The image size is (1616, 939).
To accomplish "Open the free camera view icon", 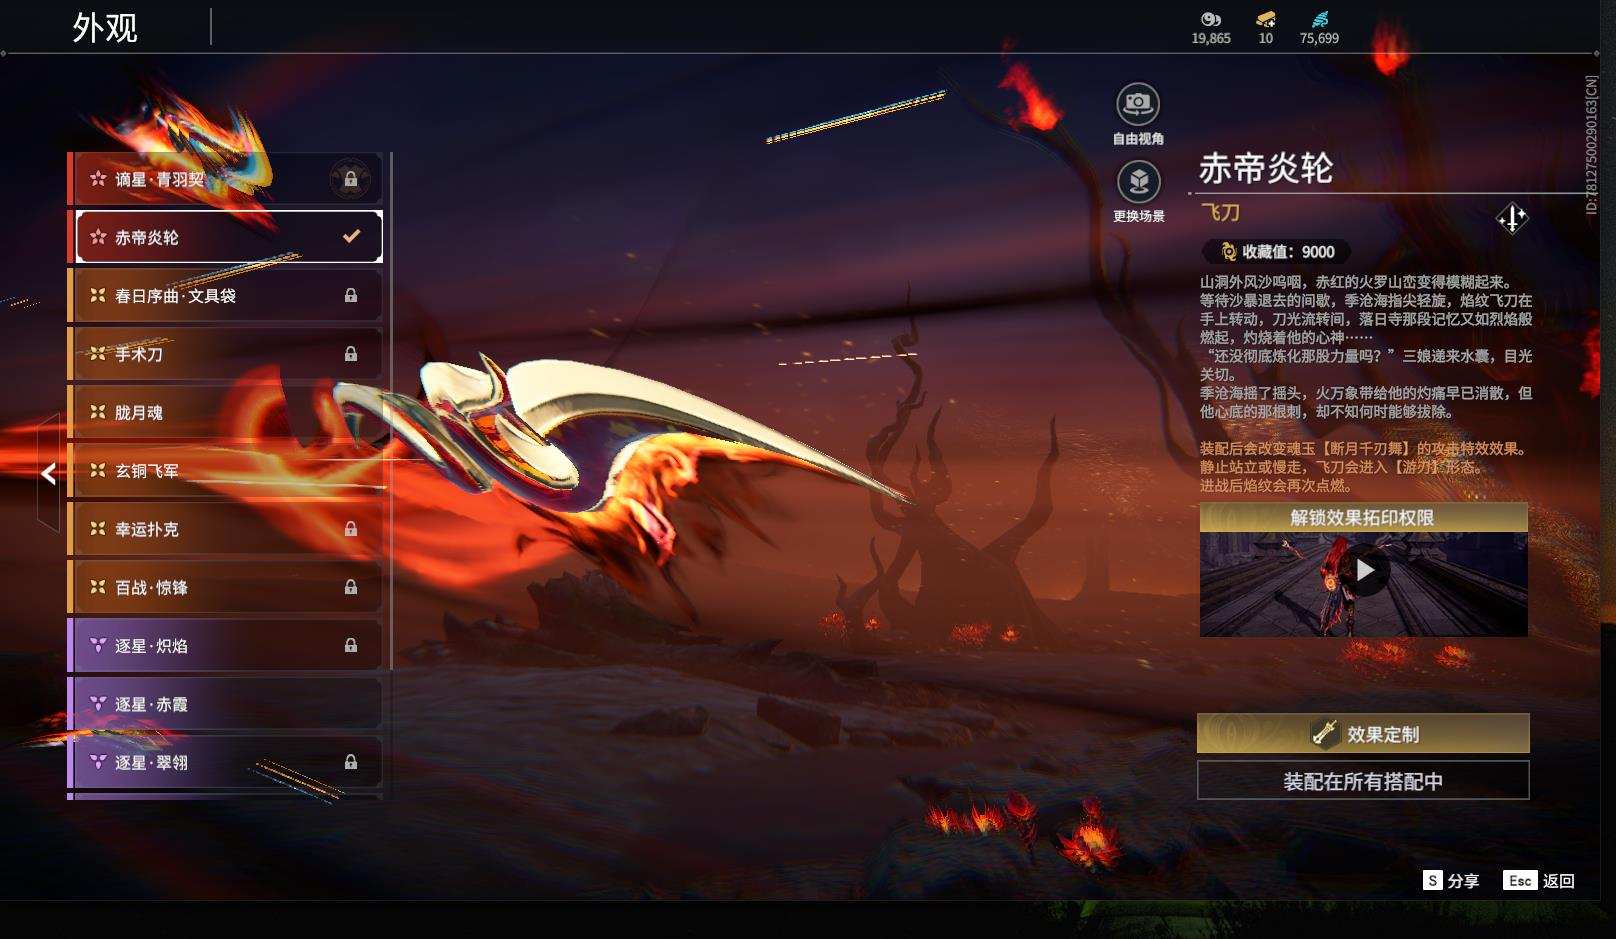I will tap(1138, 103).
